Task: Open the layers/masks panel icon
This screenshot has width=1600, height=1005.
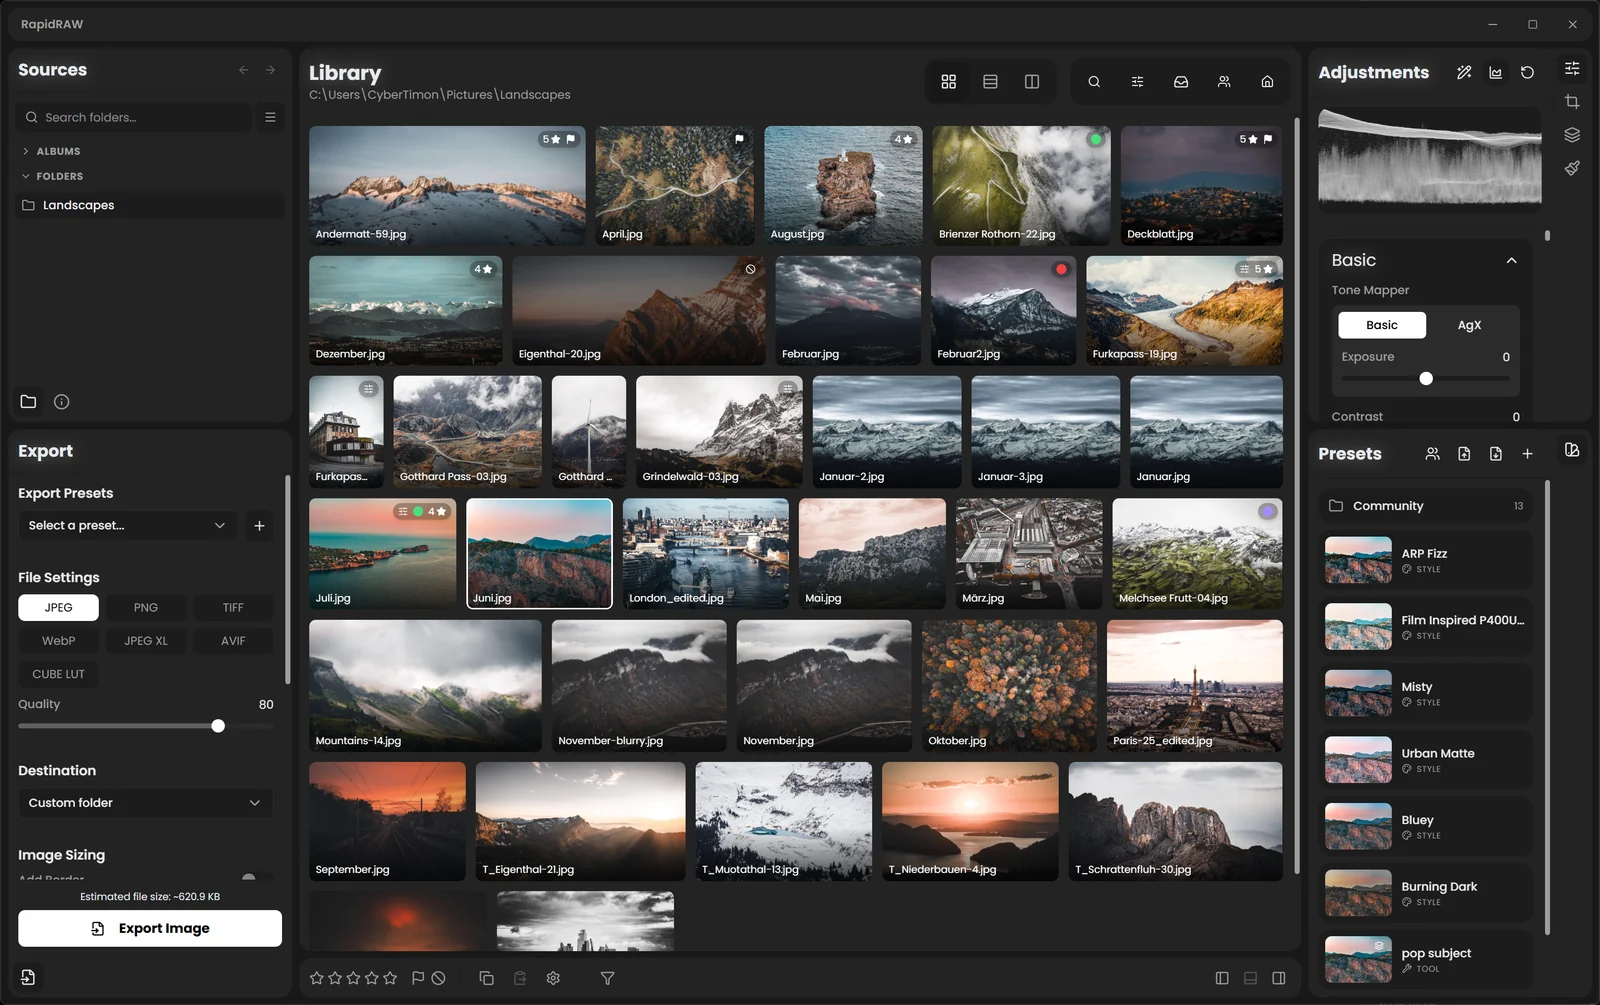Action: coord(1572,135)
